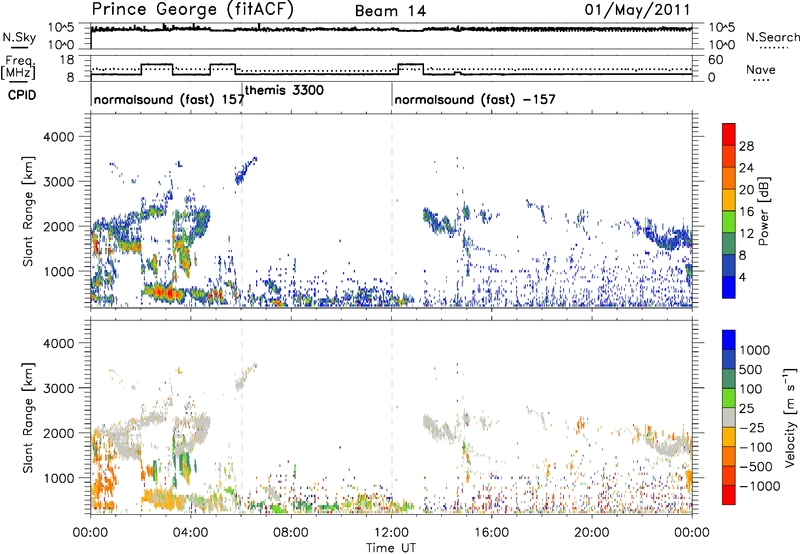800x554 pixels.
Task: Click the '20:00' time tick label
Action: [592, 533]
